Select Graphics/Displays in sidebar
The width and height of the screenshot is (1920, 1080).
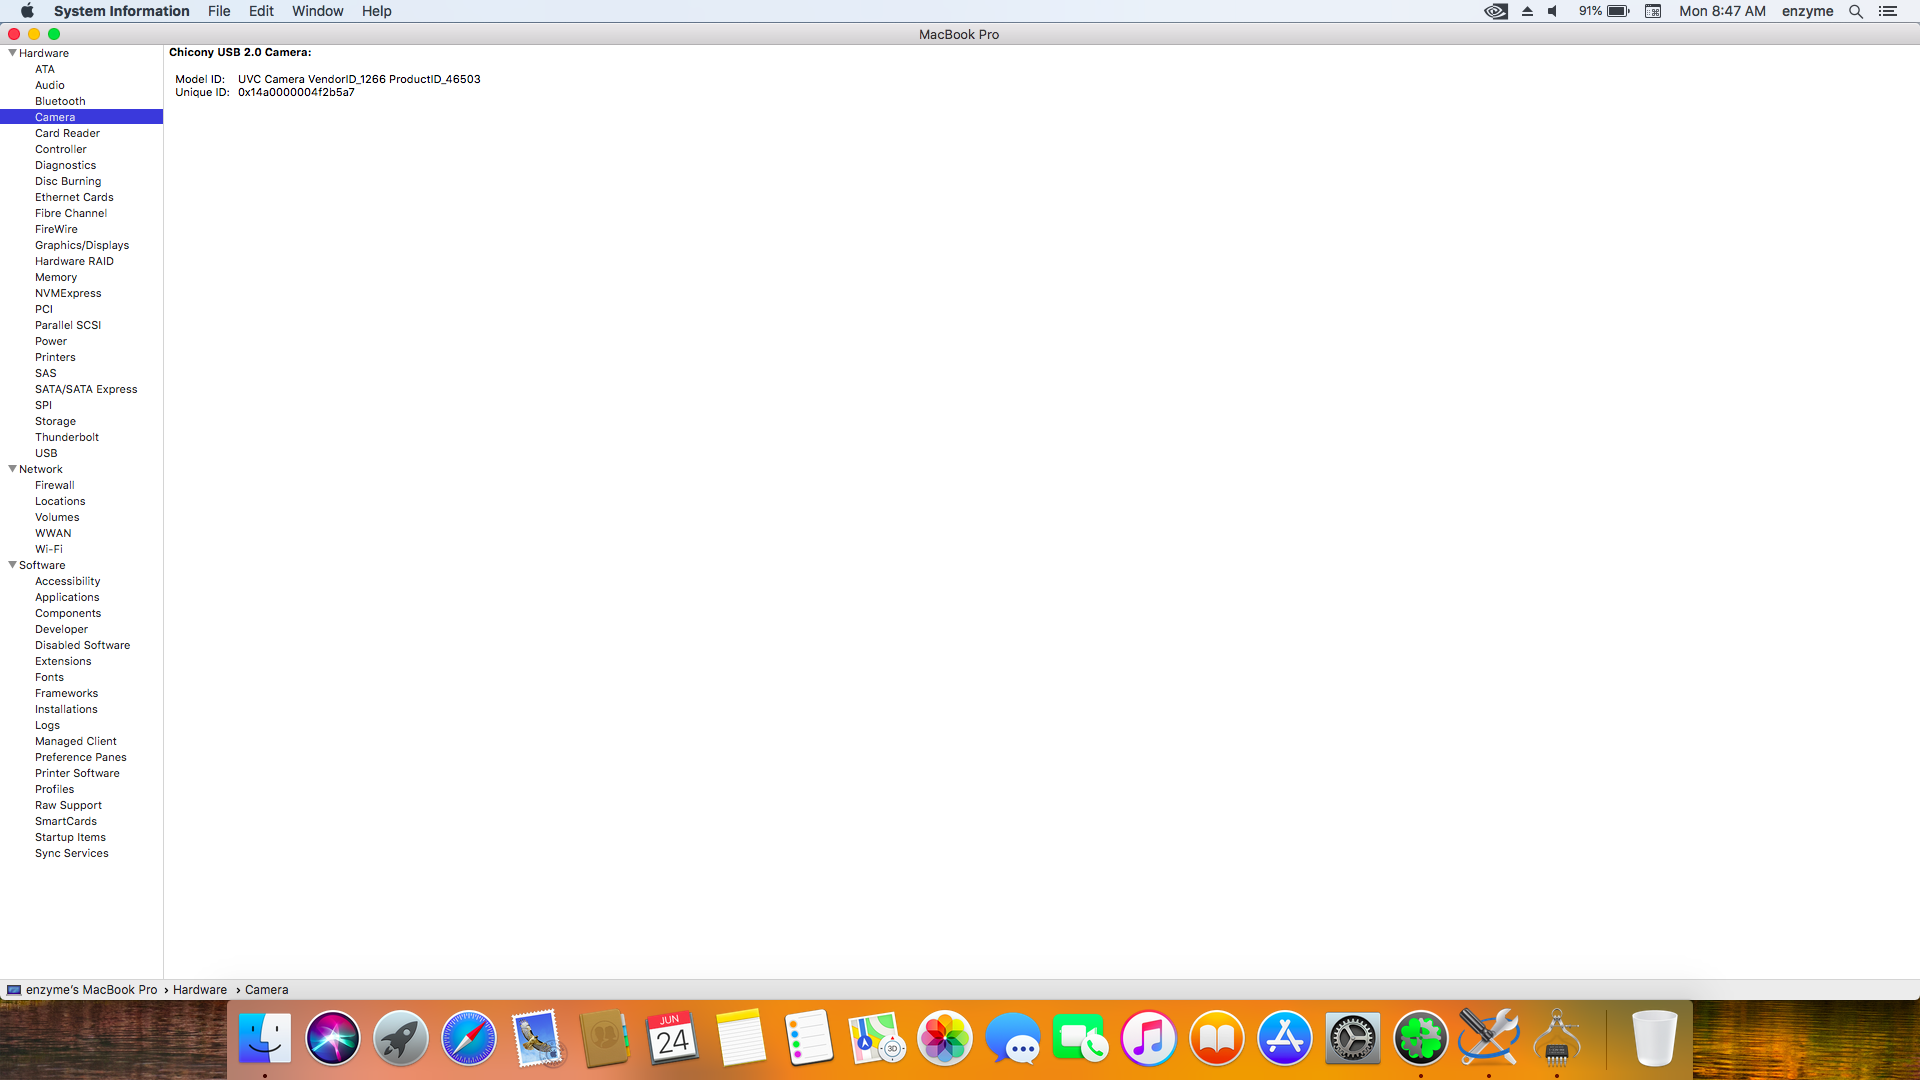click(x=82, y=245)
